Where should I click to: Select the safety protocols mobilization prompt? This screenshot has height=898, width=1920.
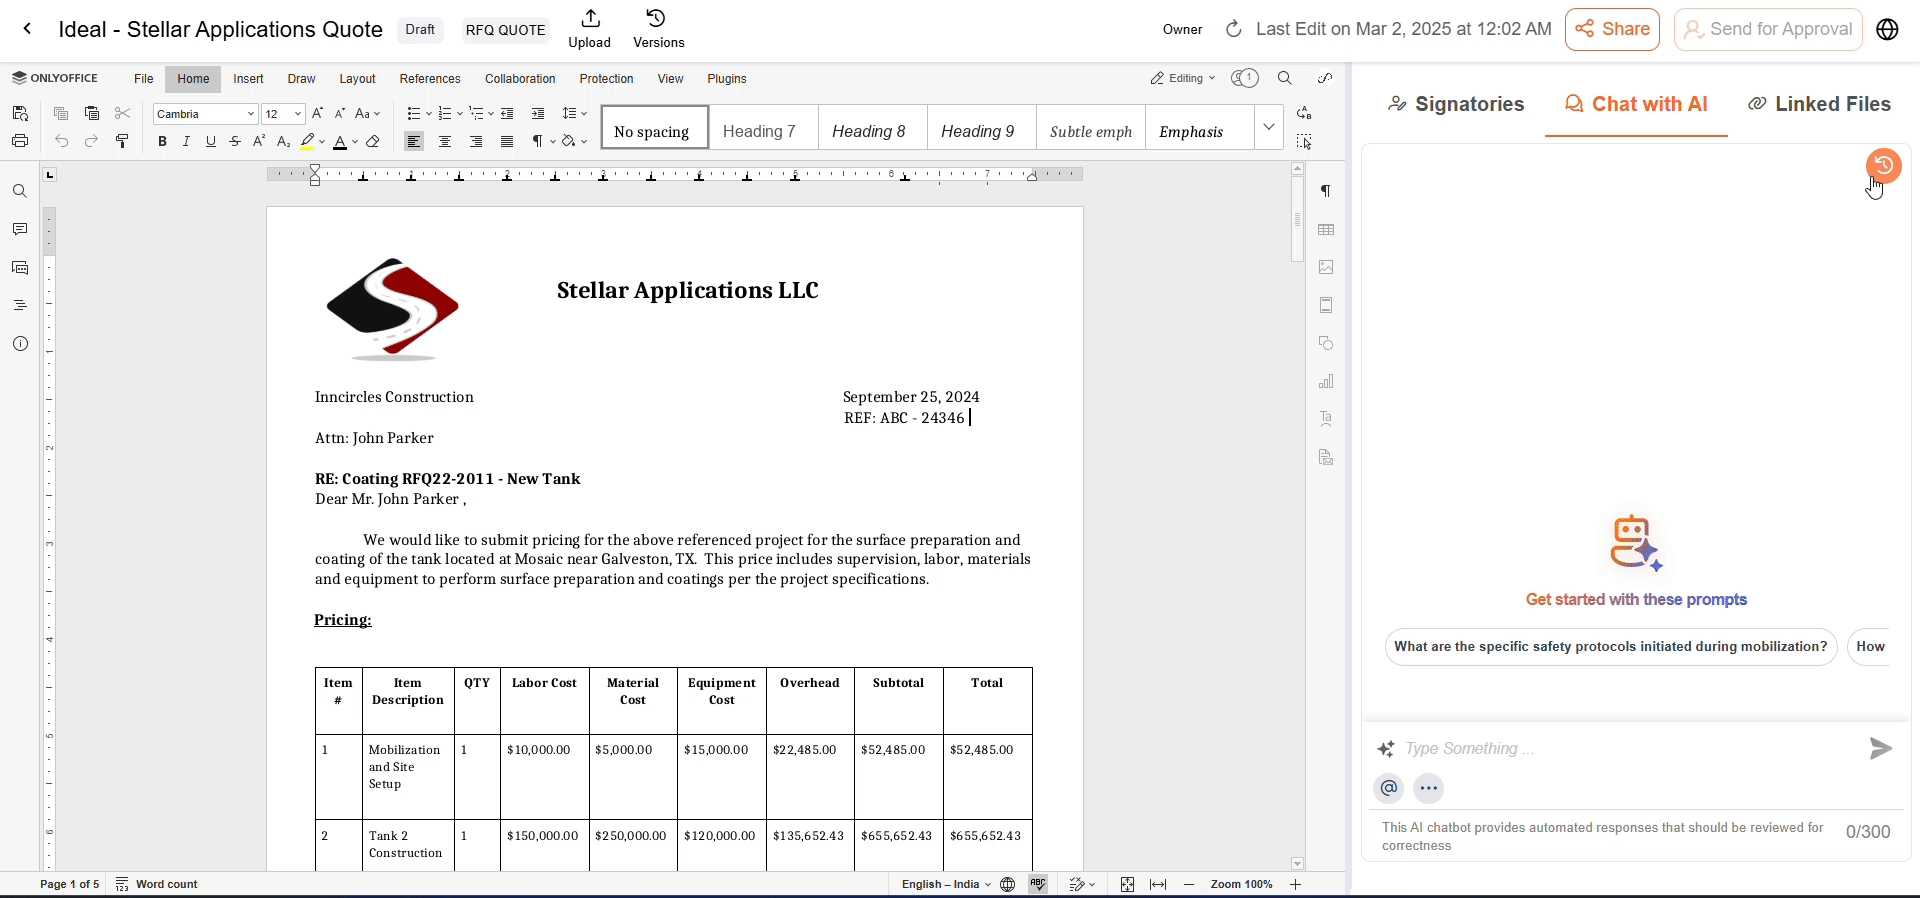1611,647
